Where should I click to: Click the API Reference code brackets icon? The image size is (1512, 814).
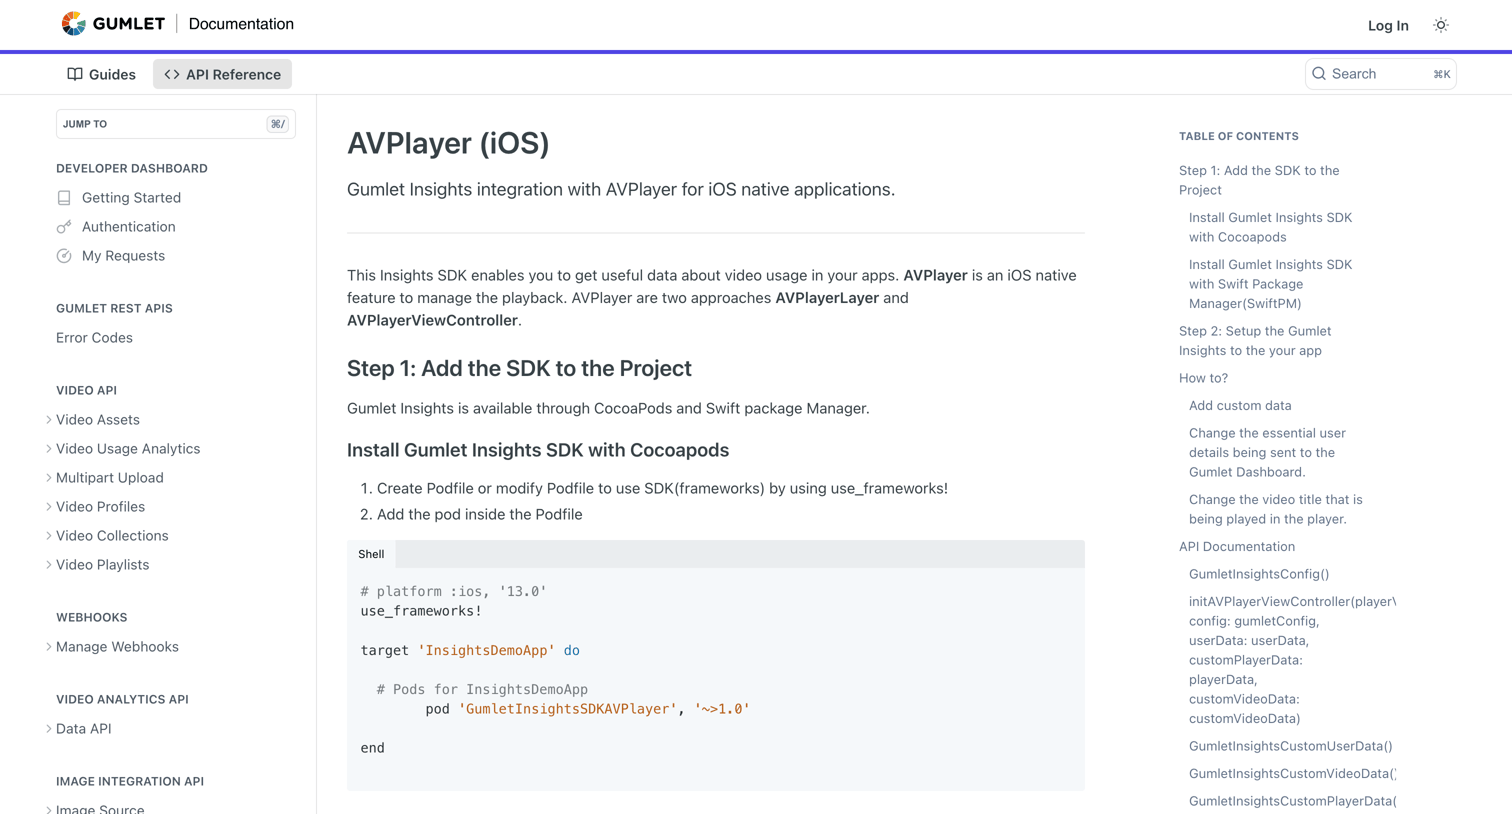(x=172, y=74)
